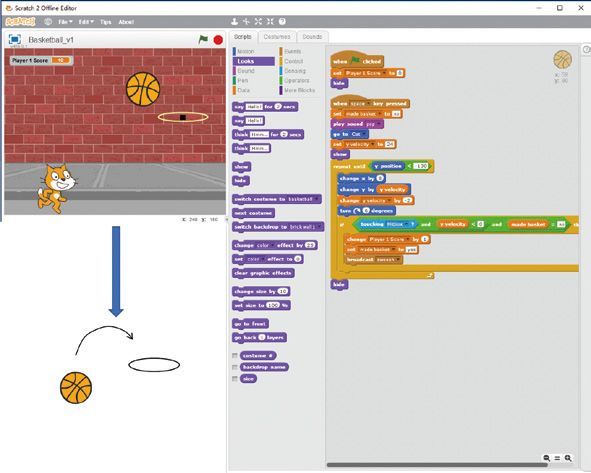Click the green flag icon in hat block
This screenshot has width=591, height=473.
click(355, 61)
